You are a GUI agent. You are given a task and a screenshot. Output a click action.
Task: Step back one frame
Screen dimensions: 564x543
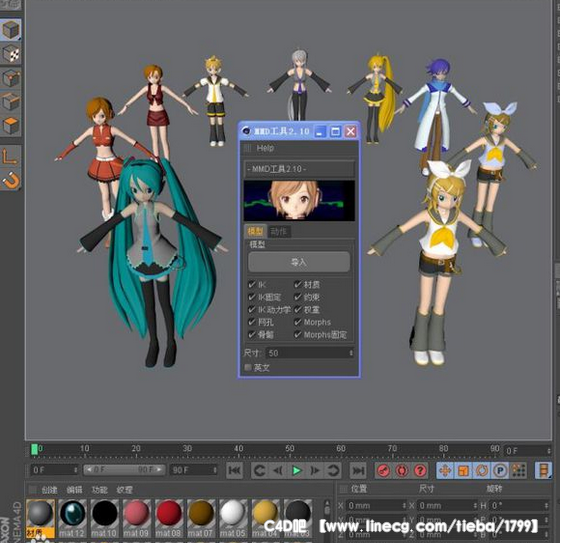(x=278, y=470)
